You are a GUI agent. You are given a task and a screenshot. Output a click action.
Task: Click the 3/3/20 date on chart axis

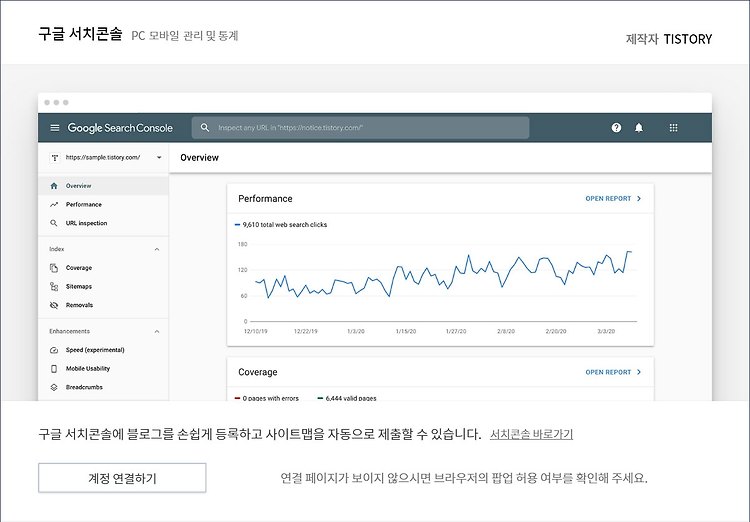tap(606, 331)
